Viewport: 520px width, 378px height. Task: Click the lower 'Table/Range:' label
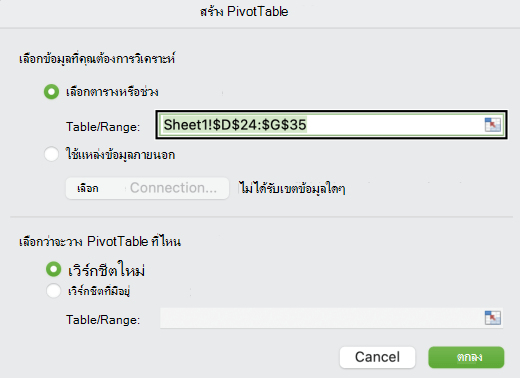click(x=103, y=320)
